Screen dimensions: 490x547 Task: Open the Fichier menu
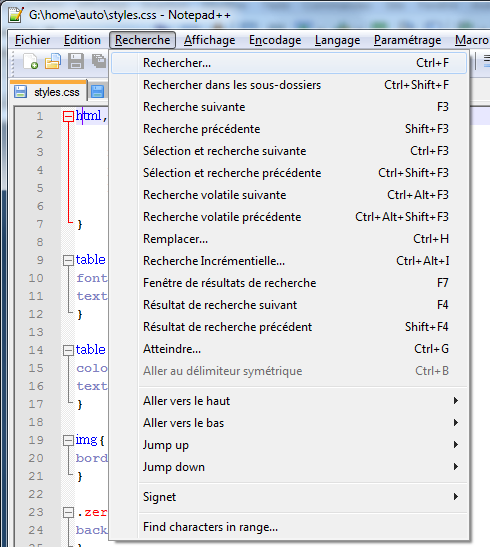(x=32, y=40)
